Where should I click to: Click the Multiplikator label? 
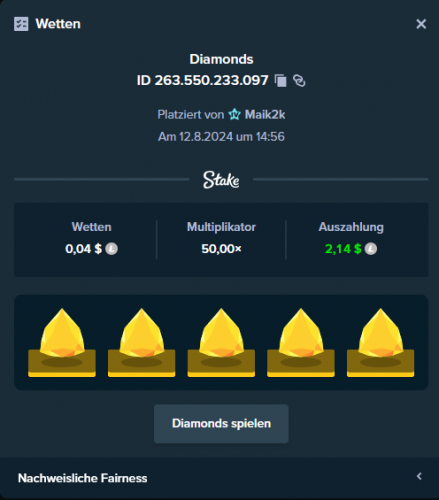[x=221, y=227]
